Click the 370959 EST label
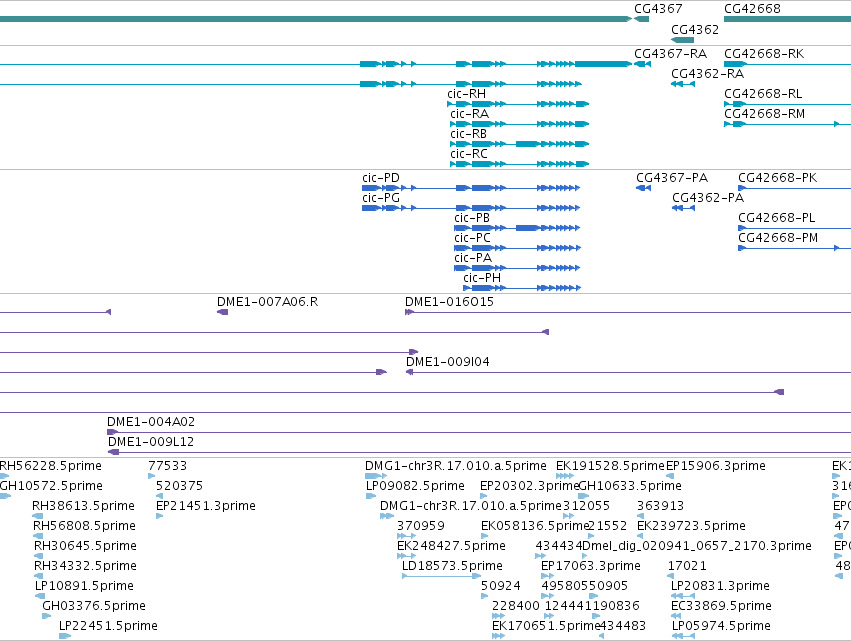Screen dimensions: 851x641 coord(421,526)
